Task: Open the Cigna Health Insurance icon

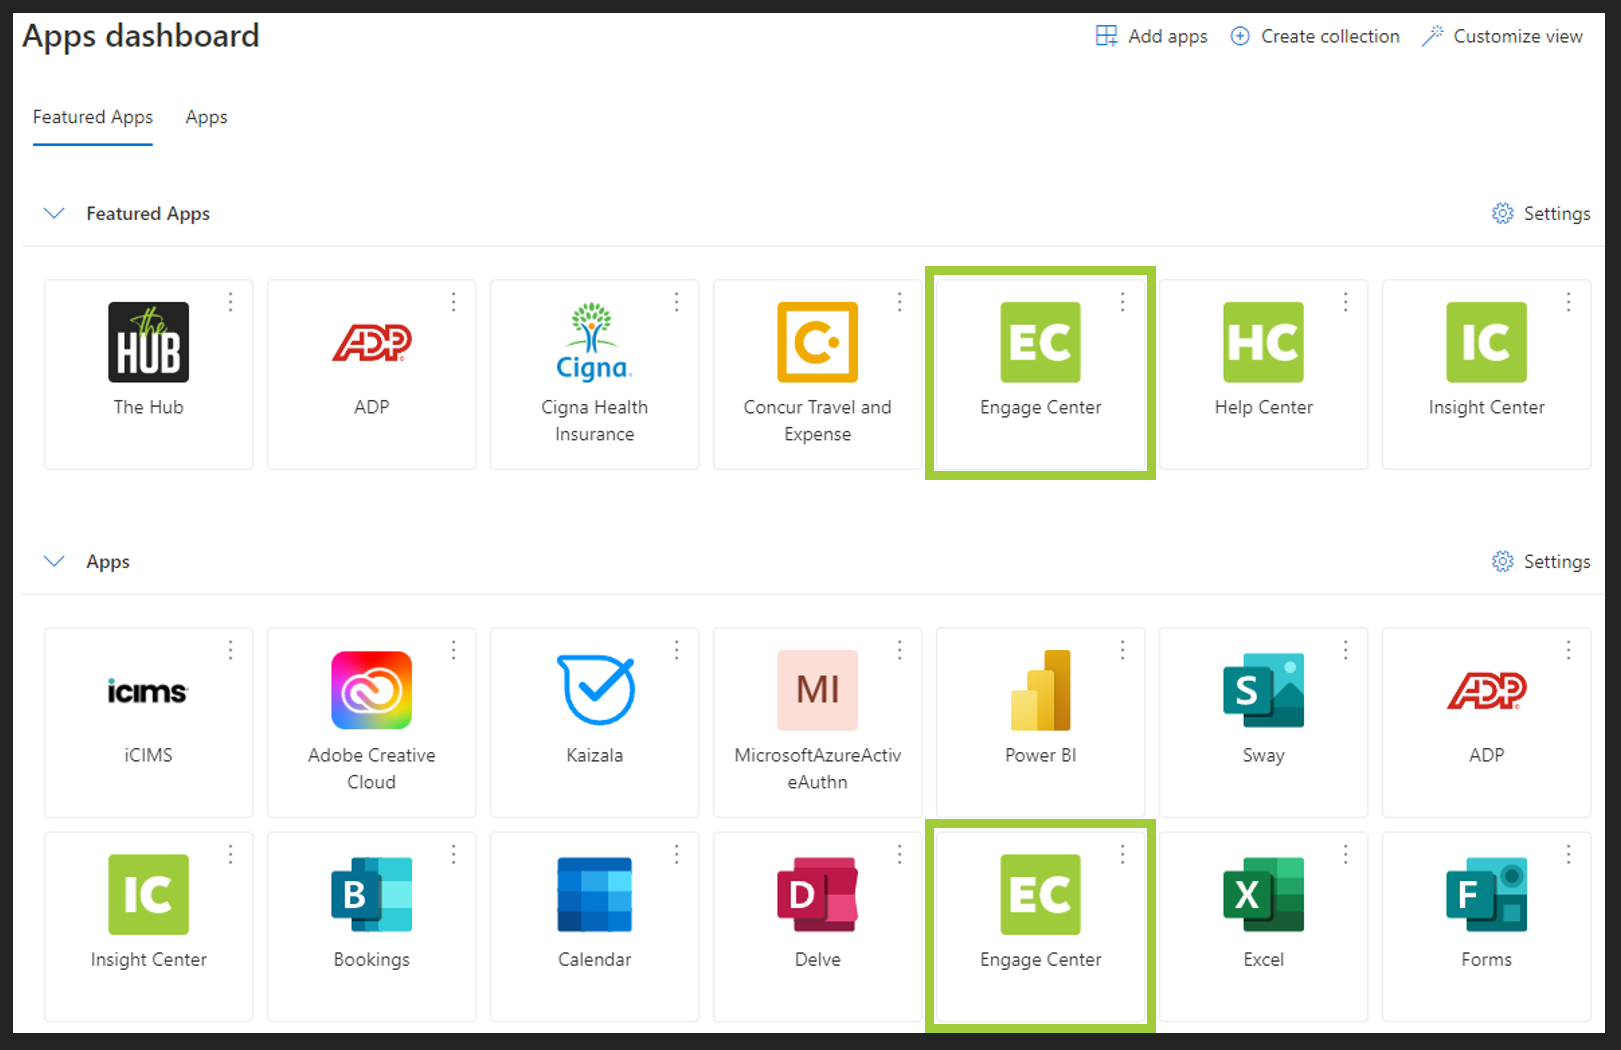Action: pyautogui.click(x=594, y=342)
